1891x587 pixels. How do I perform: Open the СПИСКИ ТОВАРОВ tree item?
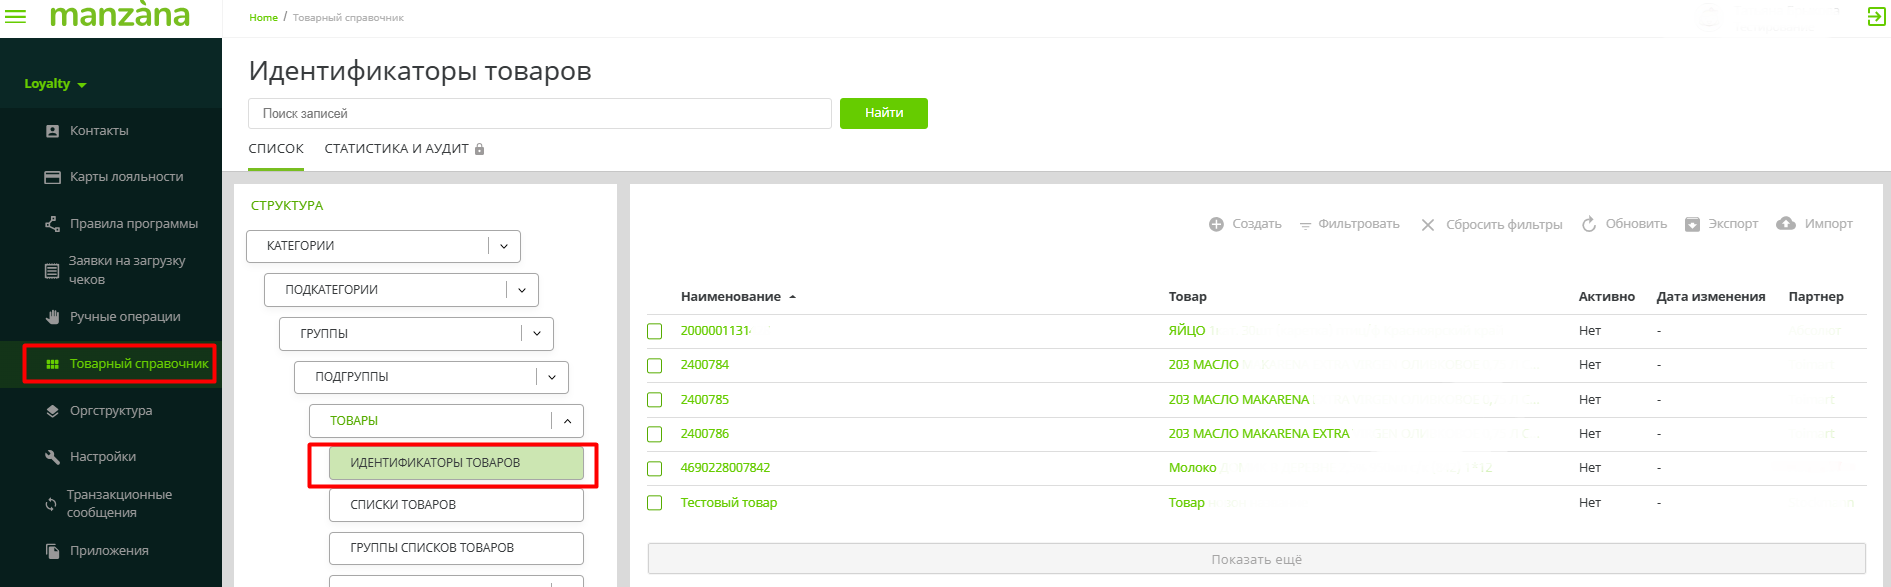pyautogui.click(x=456, y=505)
